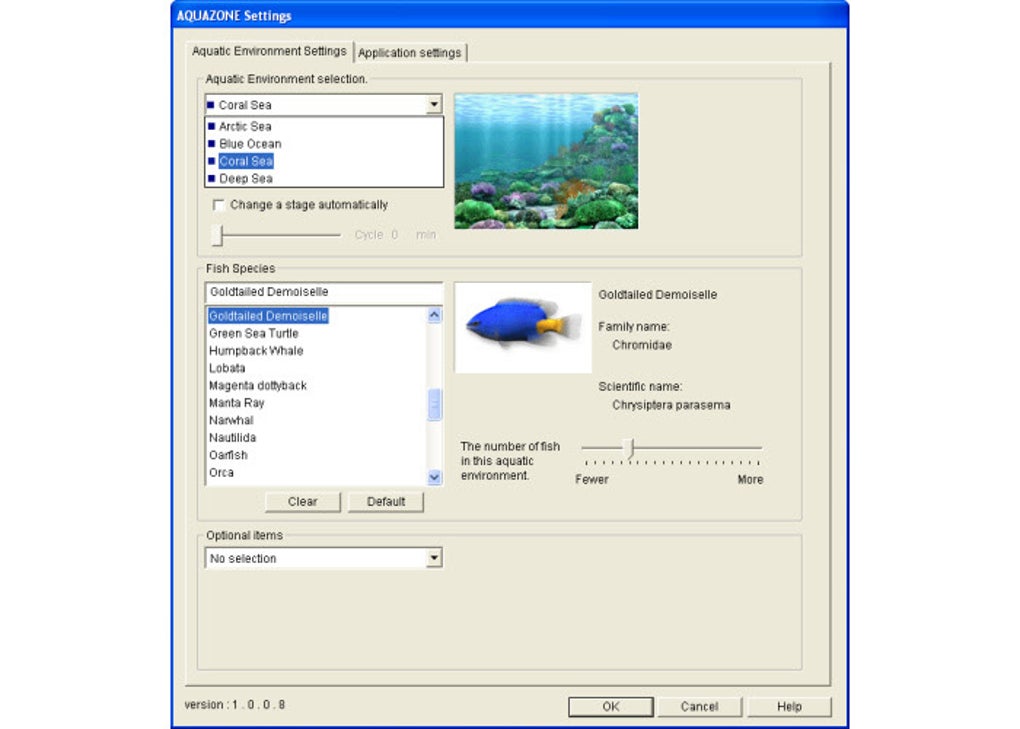Confirm settings with the OK button
This screenshot has width=1020, height=729.
(611, 707)
